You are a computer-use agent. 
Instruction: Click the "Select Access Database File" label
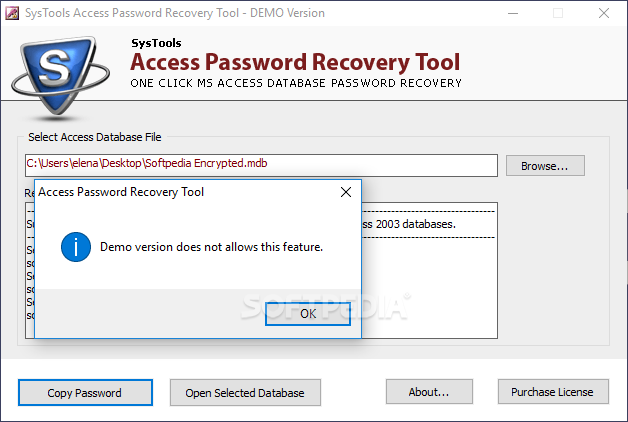pyautogui.click(x=95, y=137)
